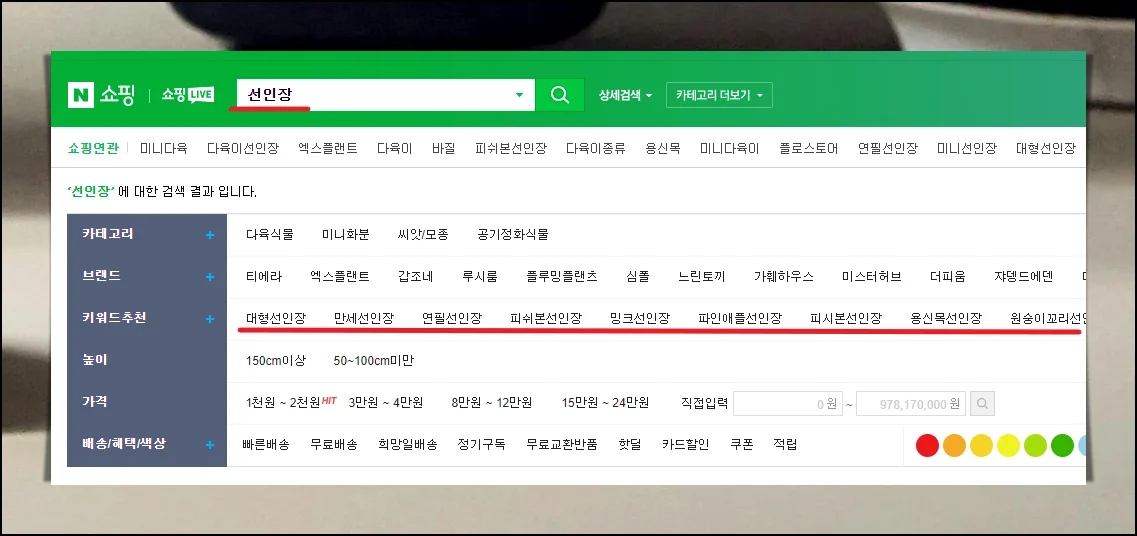
Task: Select the dark green color swatch
Action: click(1062, 445)
